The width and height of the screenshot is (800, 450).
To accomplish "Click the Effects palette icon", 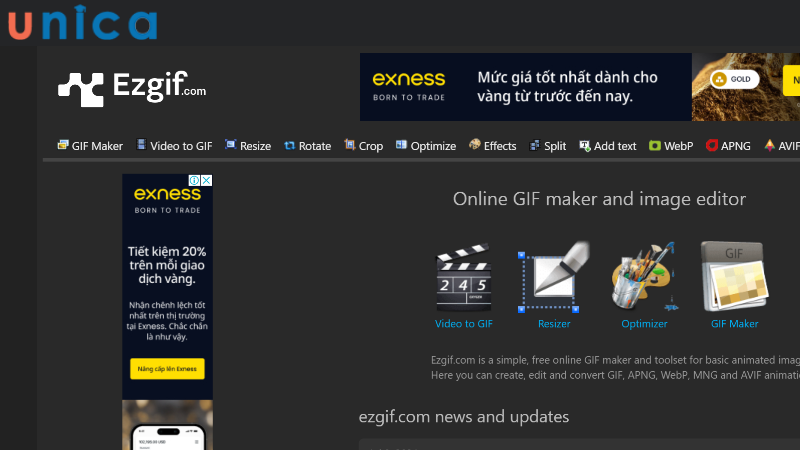I will [x=474, y=145].
